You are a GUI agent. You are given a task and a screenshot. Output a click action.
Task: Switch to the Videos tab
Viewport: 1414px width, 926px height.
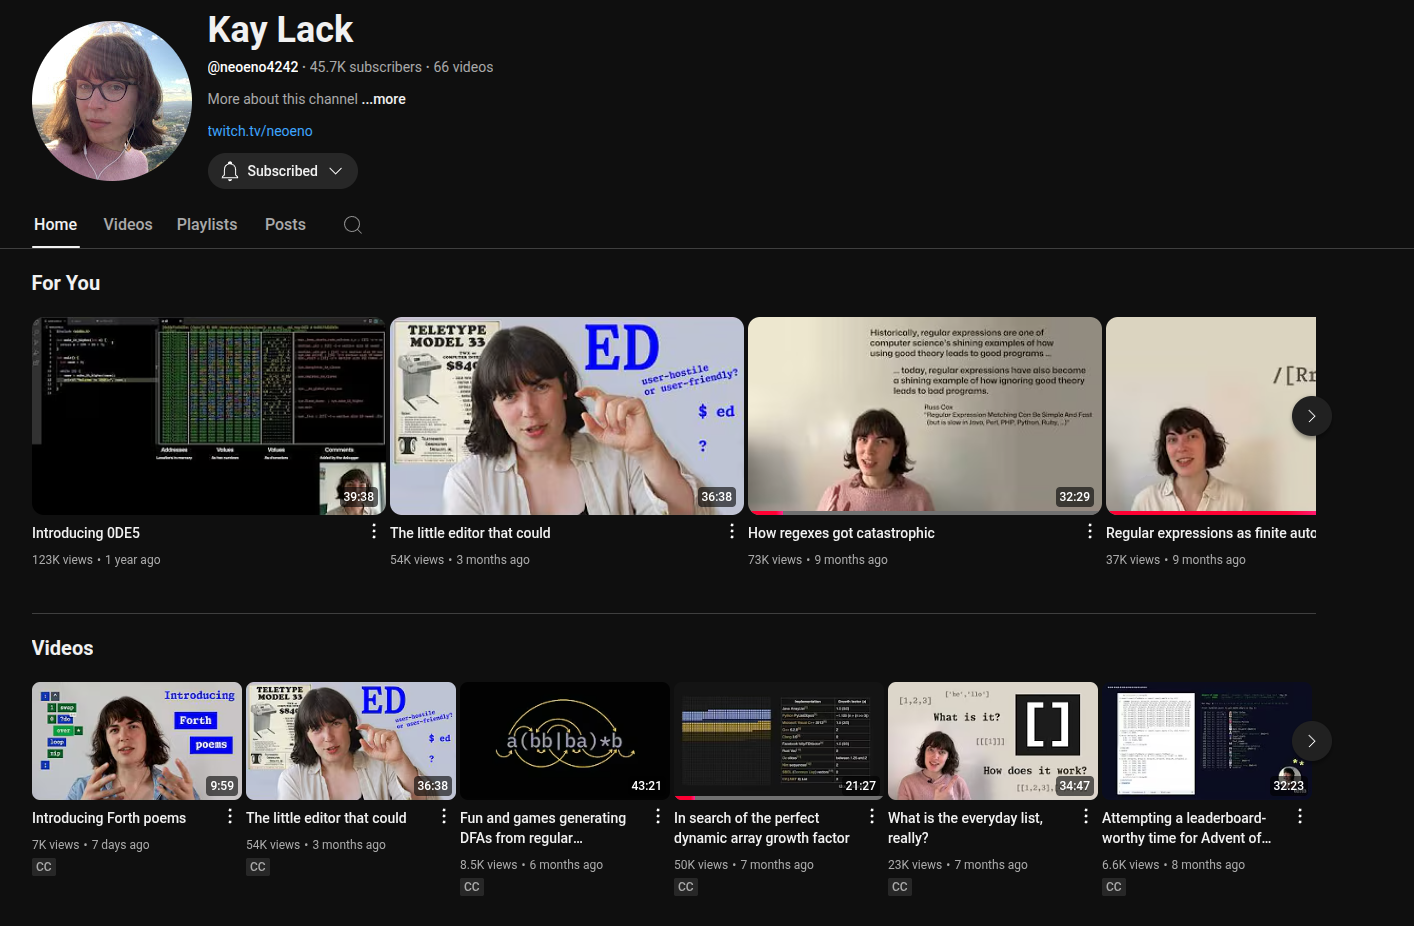point(128,225)
